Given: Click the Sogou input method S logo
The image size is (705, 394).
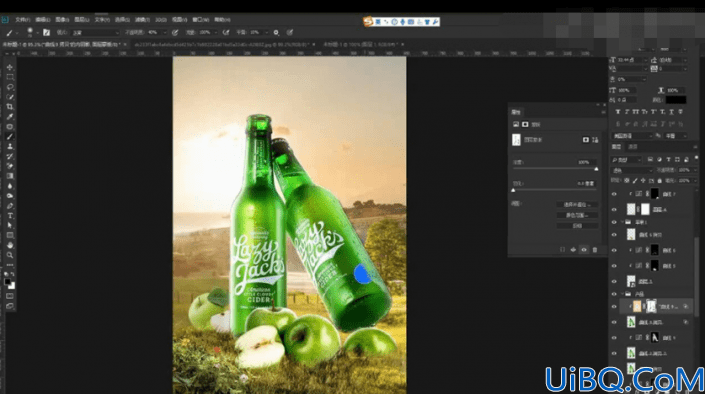Looking at the screenshot, I should coord(368,22).
